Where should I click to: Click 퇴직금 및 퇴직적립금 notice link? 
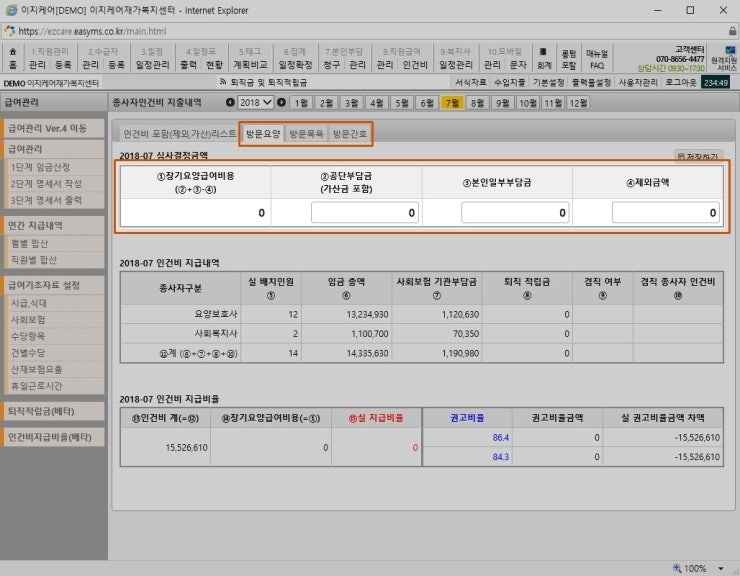click(x=269, y=82)
